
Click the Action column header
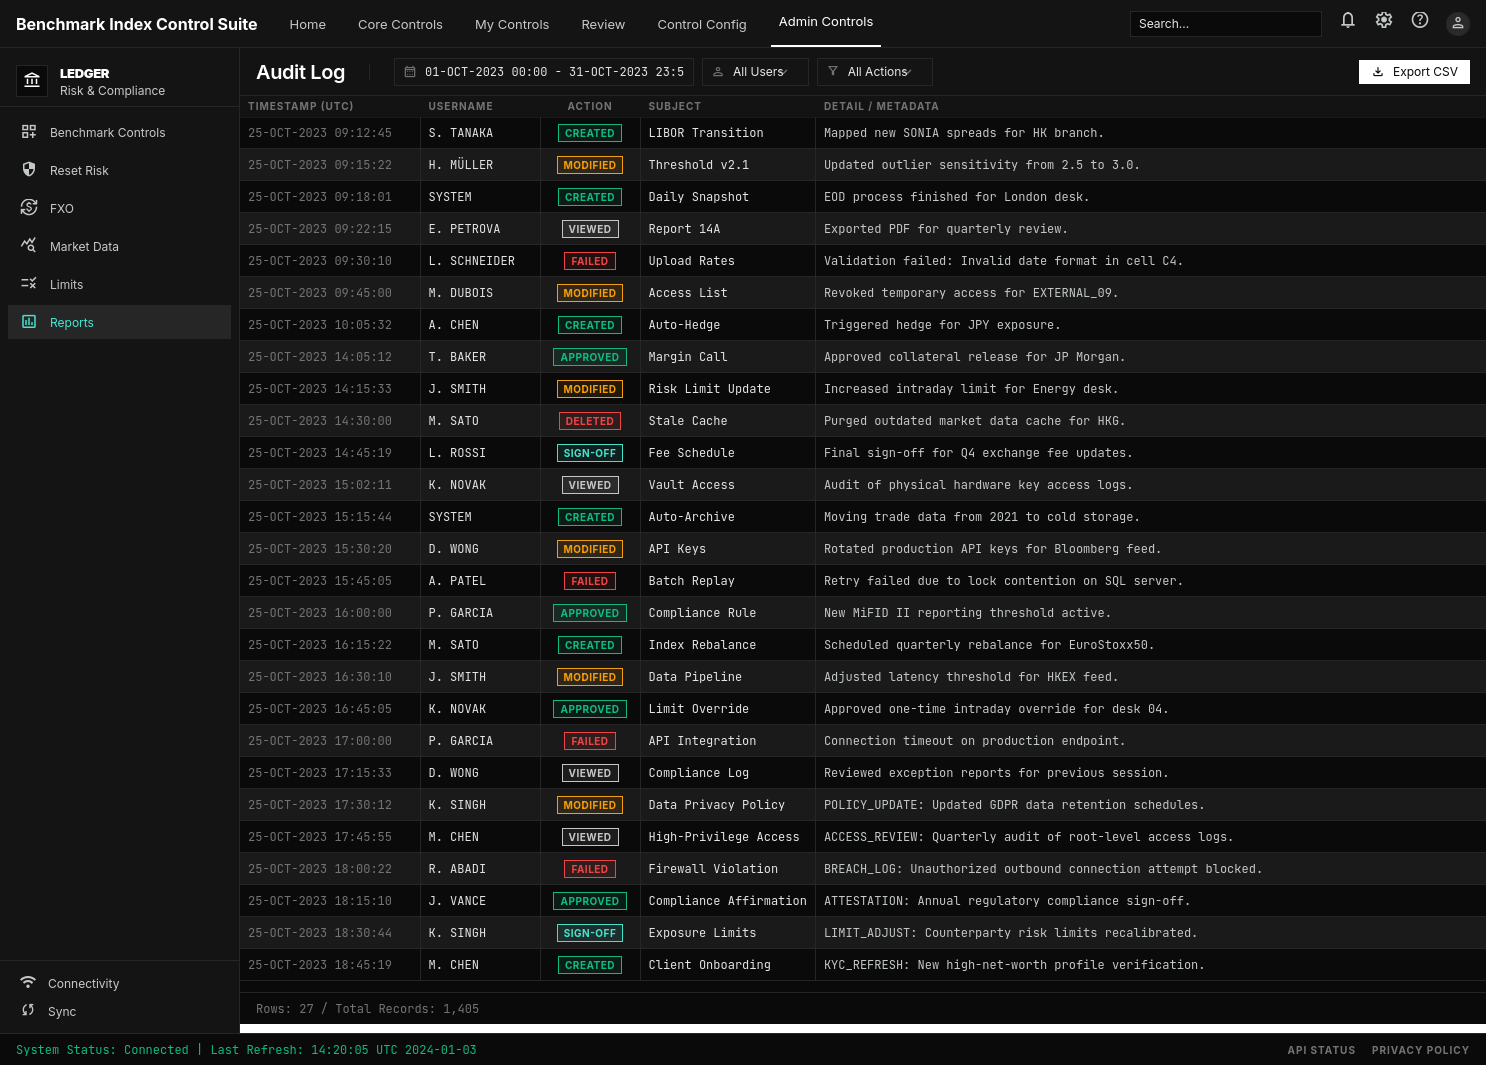coord(590,106)
